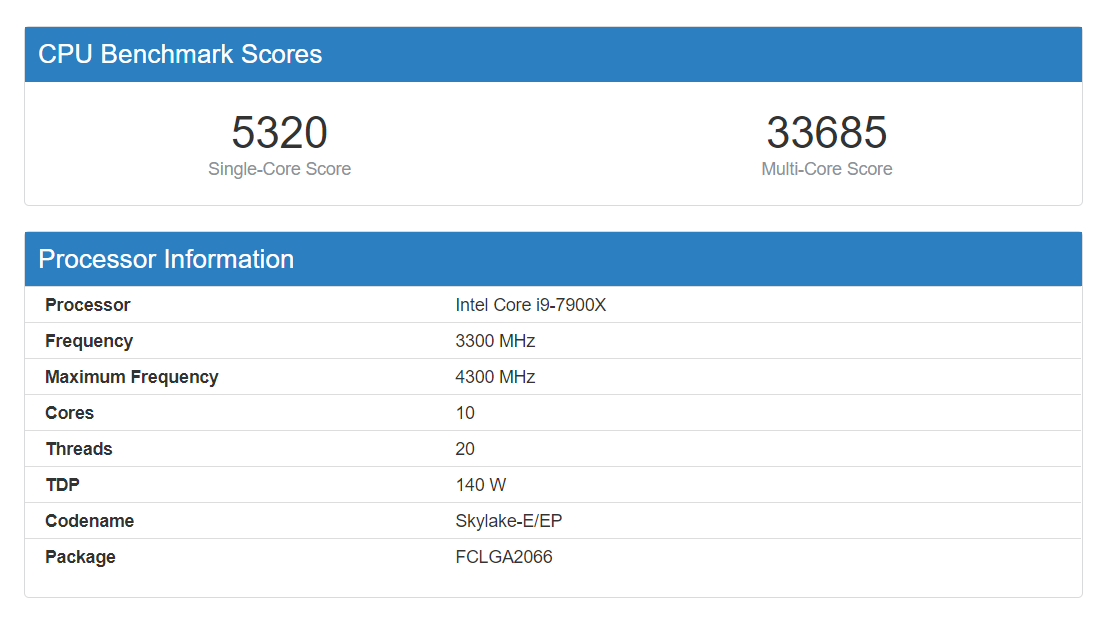Viewport: 1117px width, 625px height.
Task: Select the Threads value 20
Action: (x=465, y=449)
